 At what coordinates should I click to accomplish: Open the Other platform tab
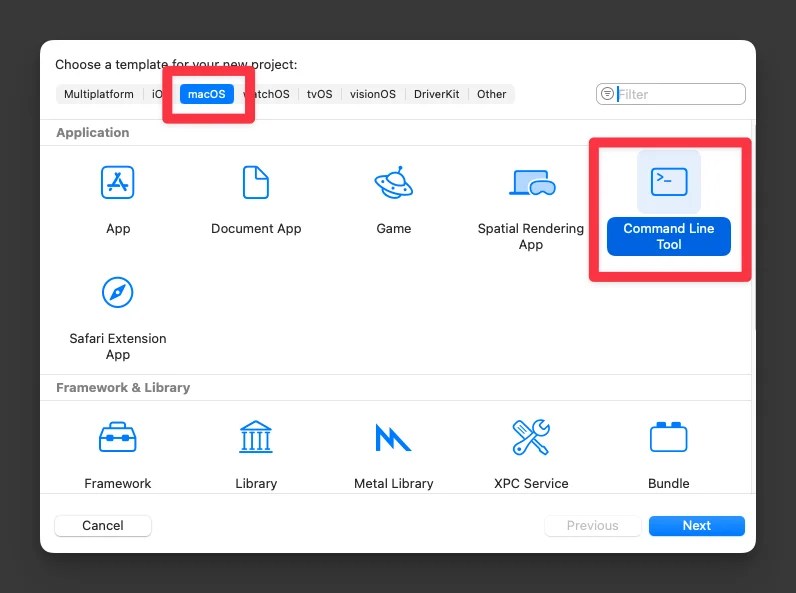pos(491,94)
